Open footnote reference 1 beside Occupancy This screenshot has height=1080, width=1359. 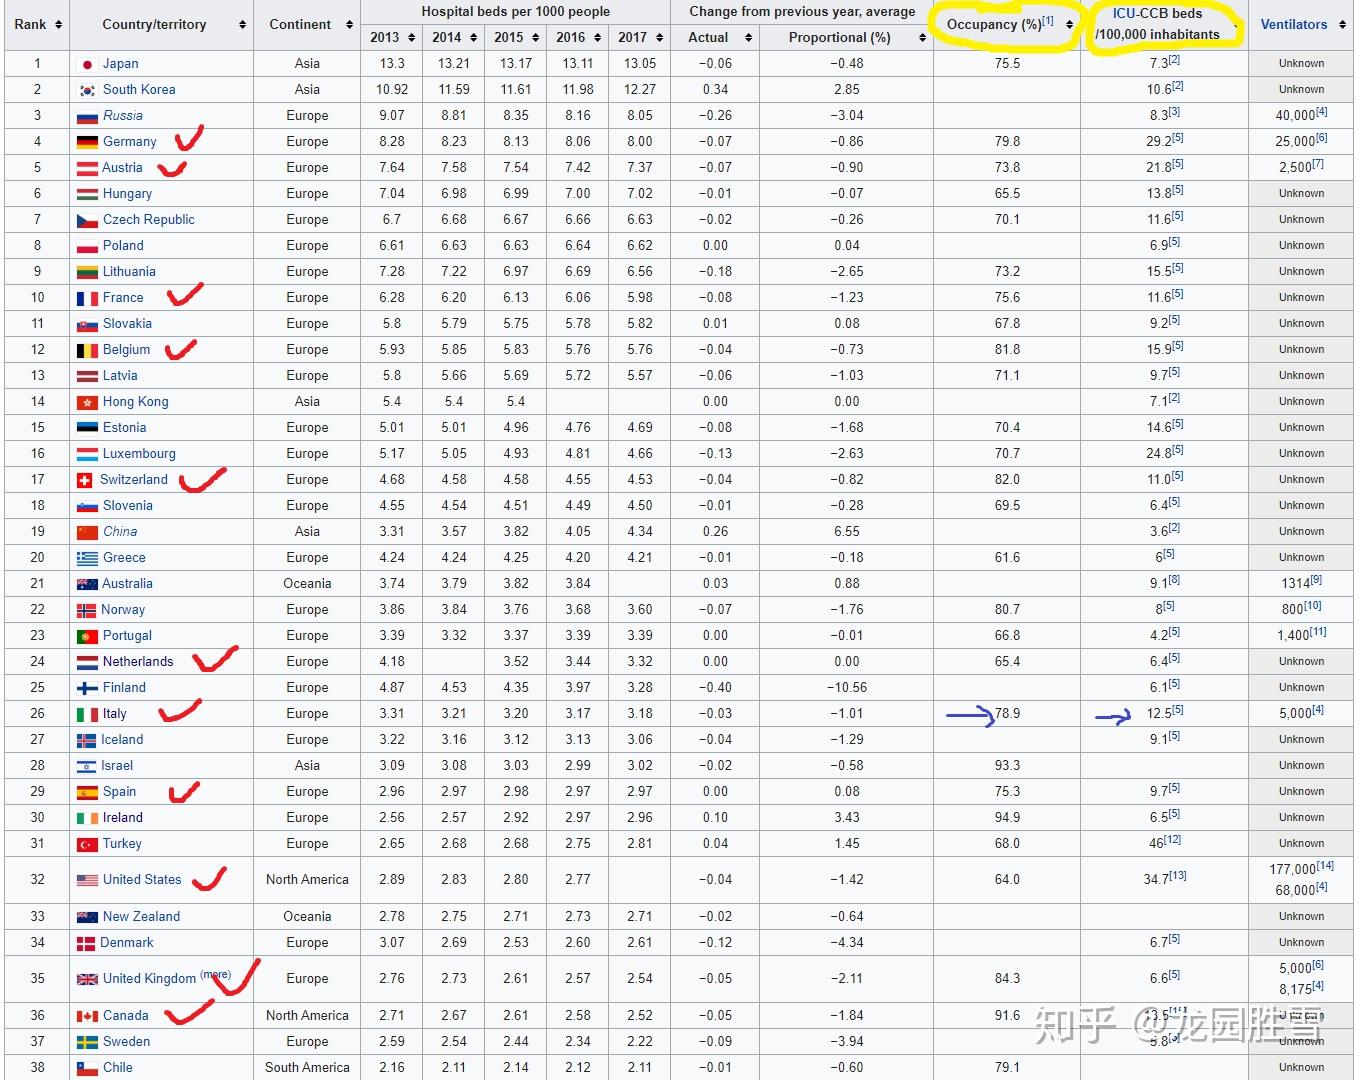1047,20
